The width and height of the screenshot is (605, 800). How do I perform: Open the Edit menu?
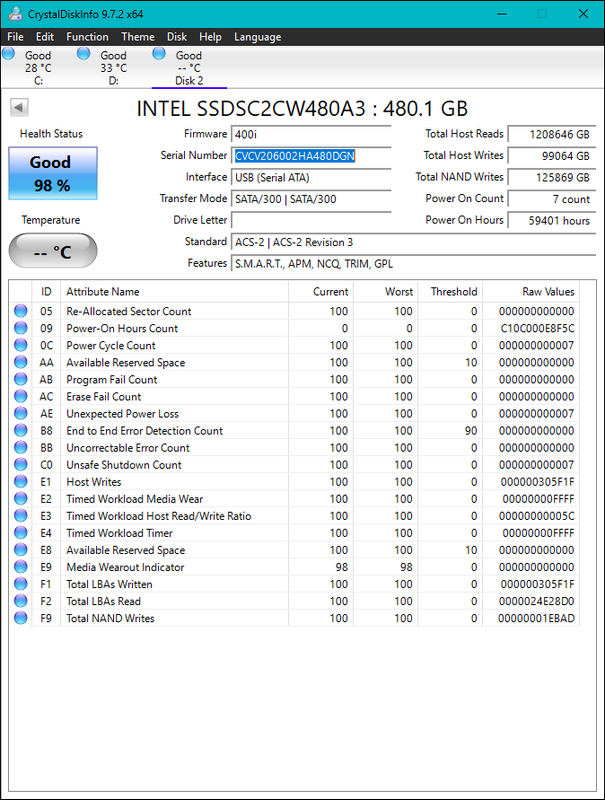[x=45, y=37]
